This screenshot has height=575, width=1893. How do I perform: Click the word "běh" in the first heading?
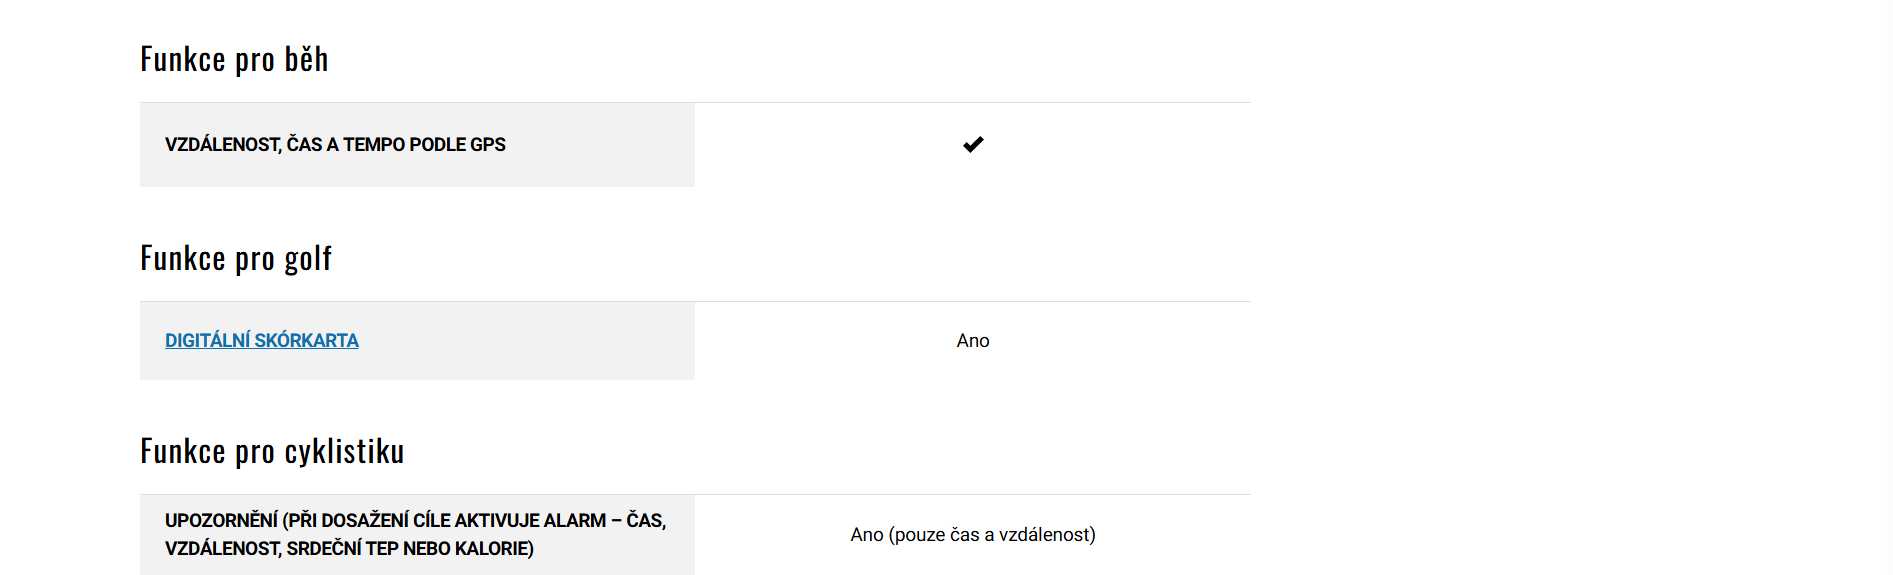[x=306, y=60]
